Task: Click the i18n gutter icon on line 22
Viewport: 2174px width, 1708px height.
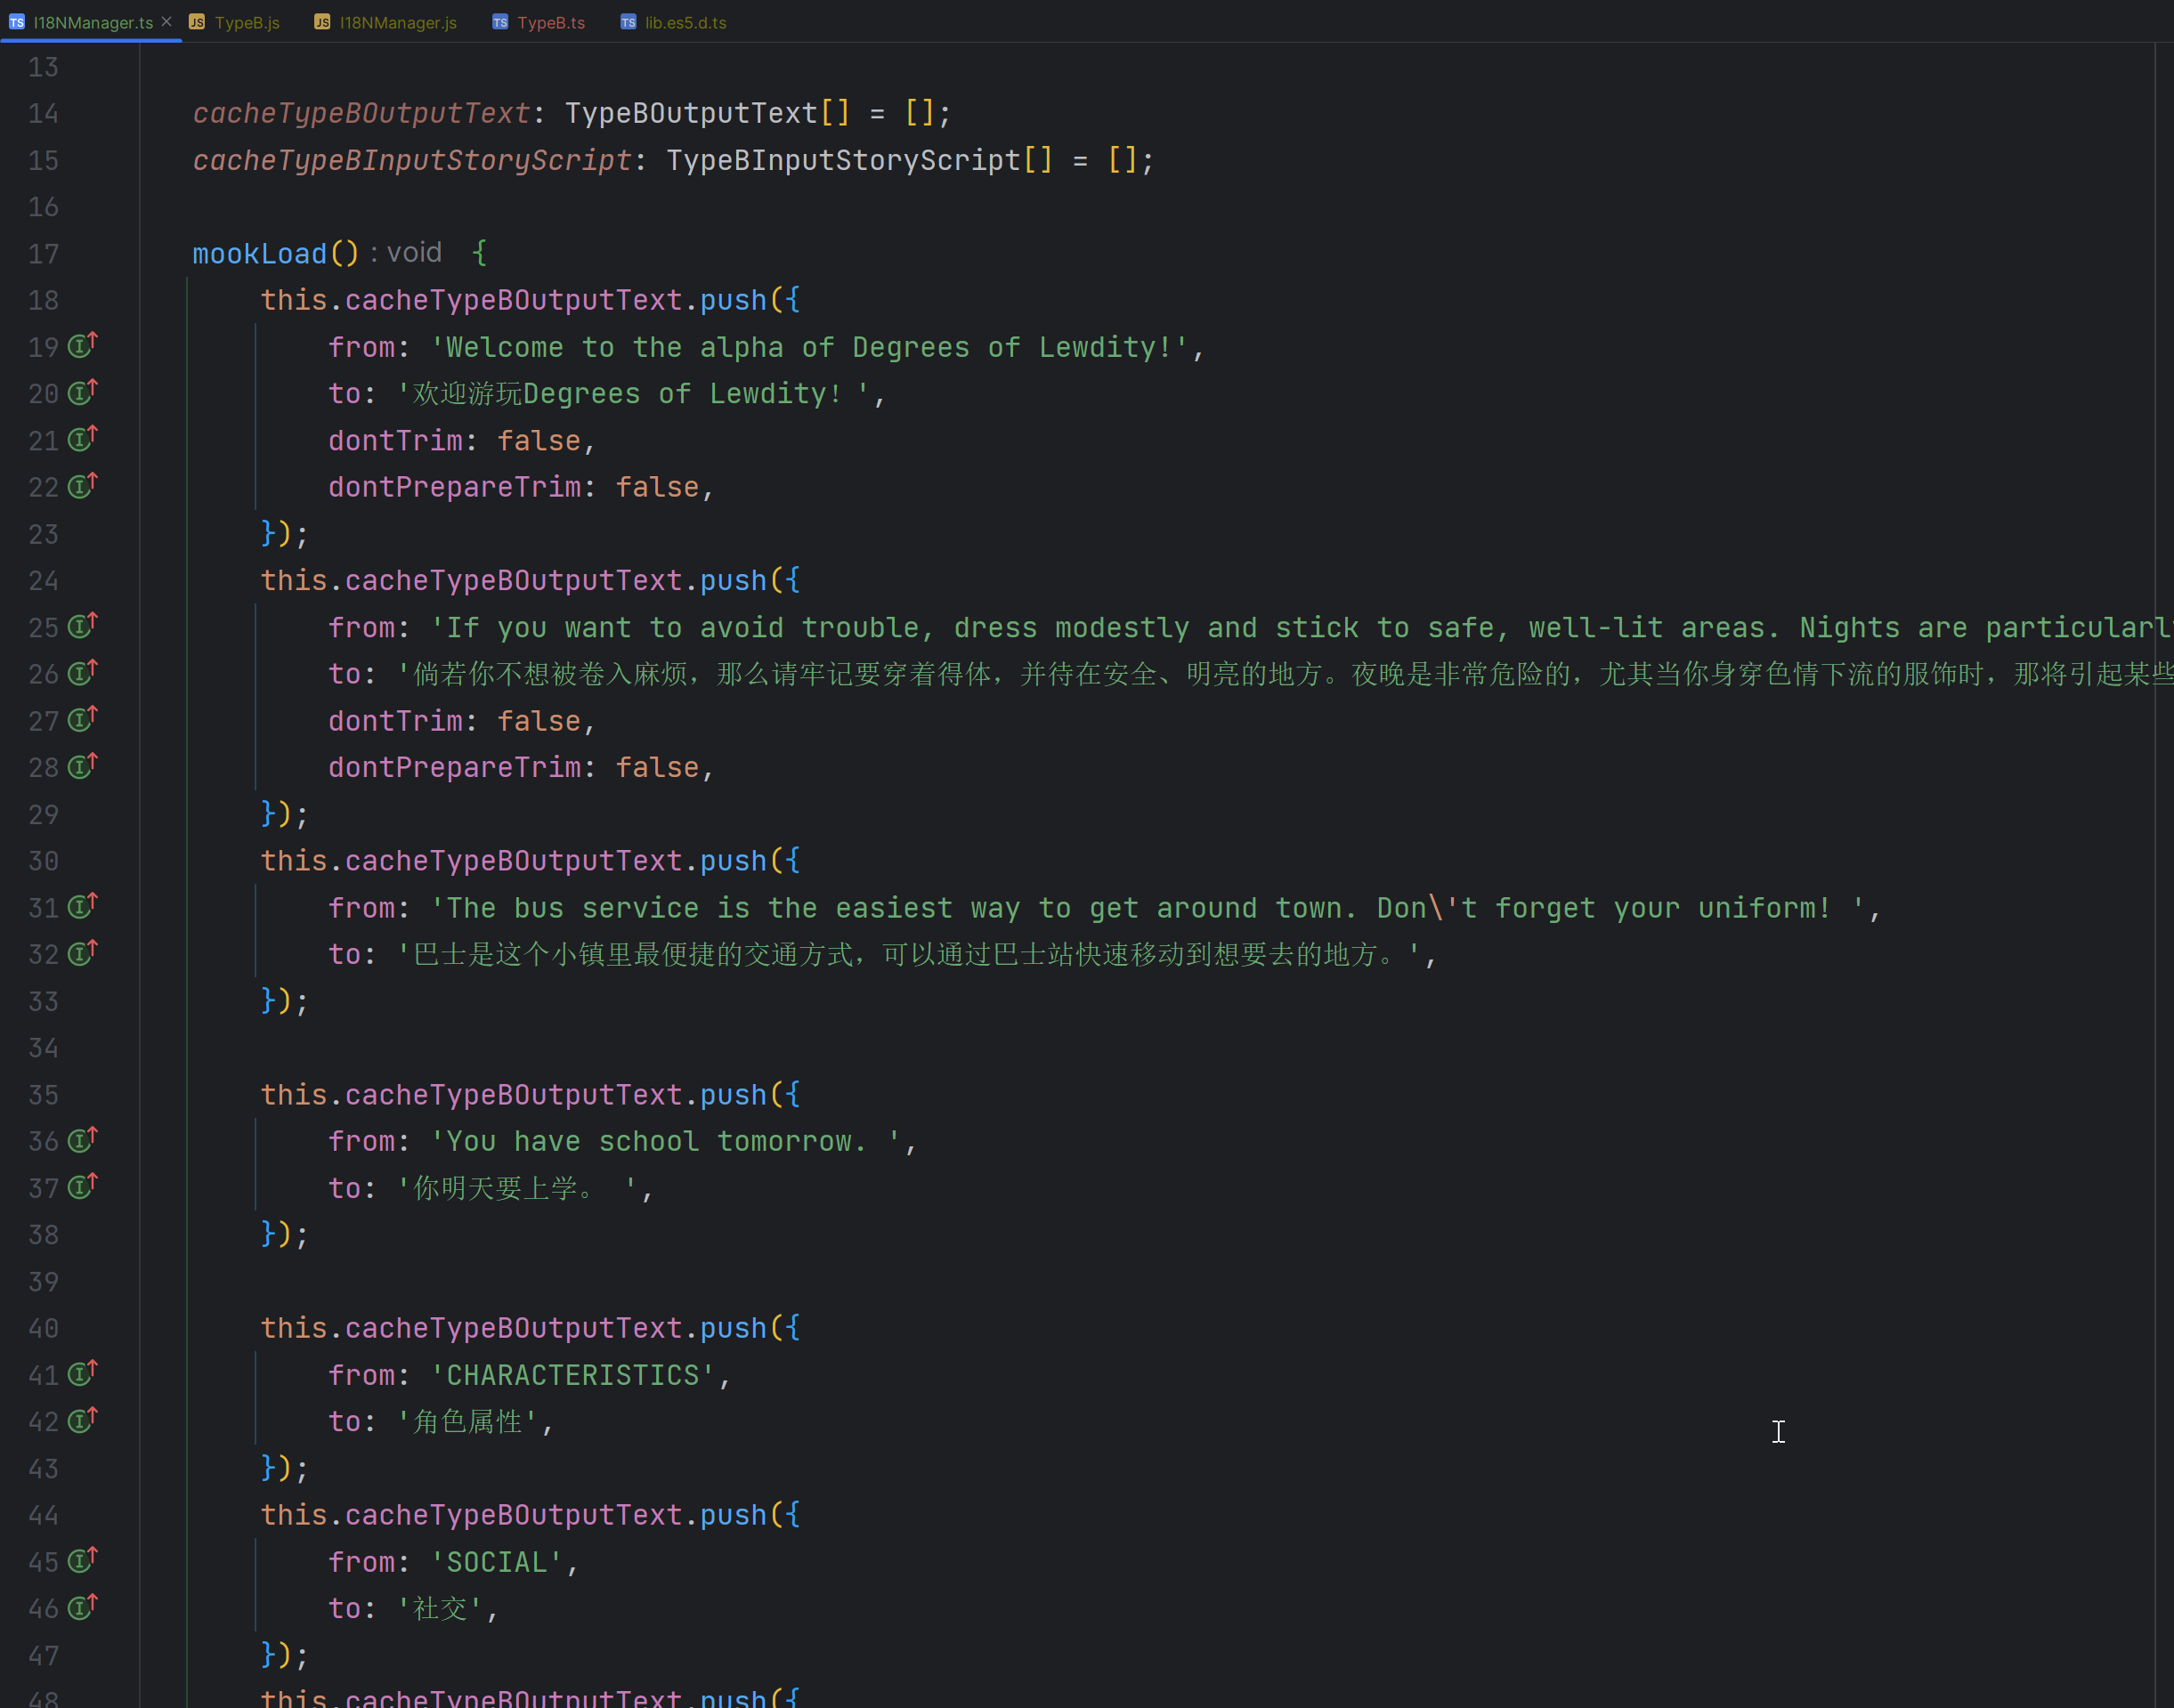Action: pos(82,487)
